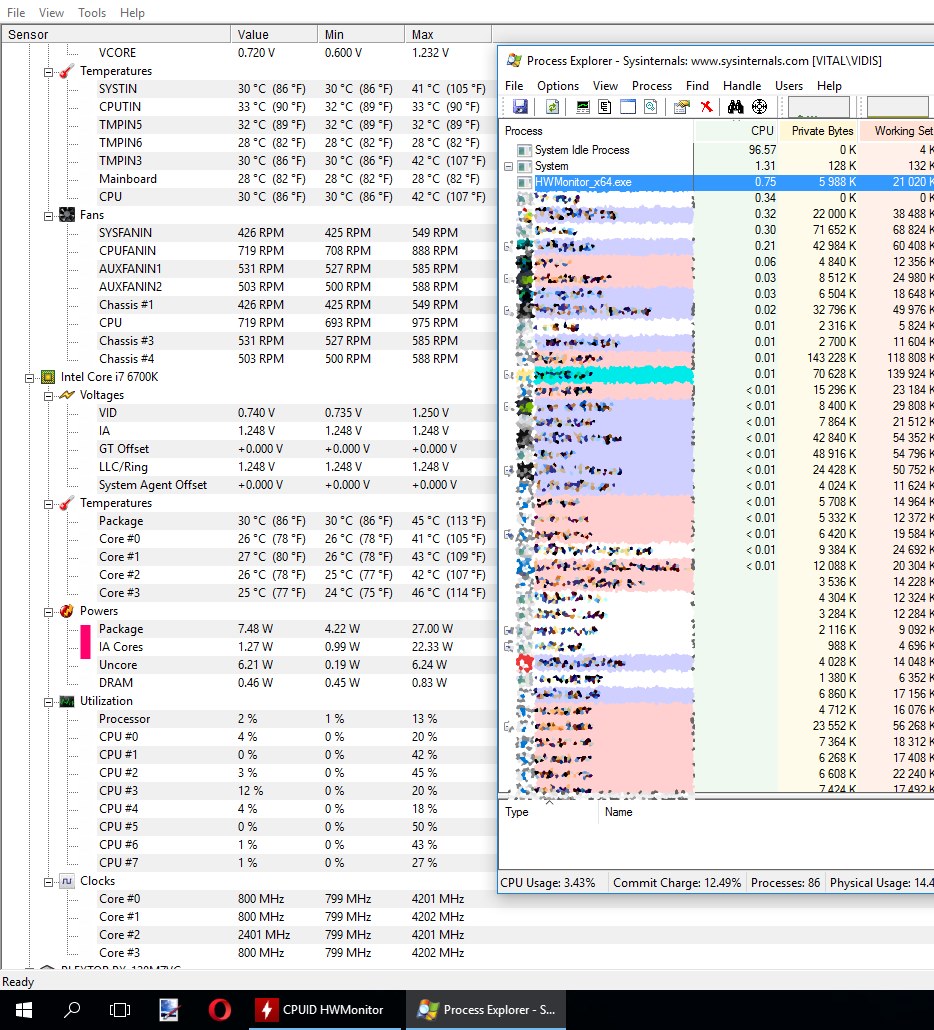Click 'Processes: 86' in status bar
The image size is (934, 1030).
(786, 883)
